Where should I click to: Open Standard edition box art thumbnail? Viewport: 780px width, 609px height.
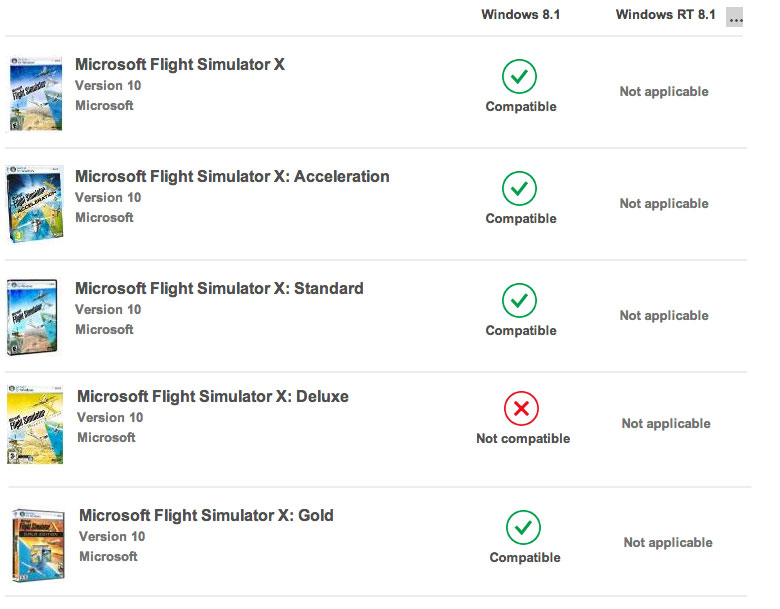click(x=32, y=317)
